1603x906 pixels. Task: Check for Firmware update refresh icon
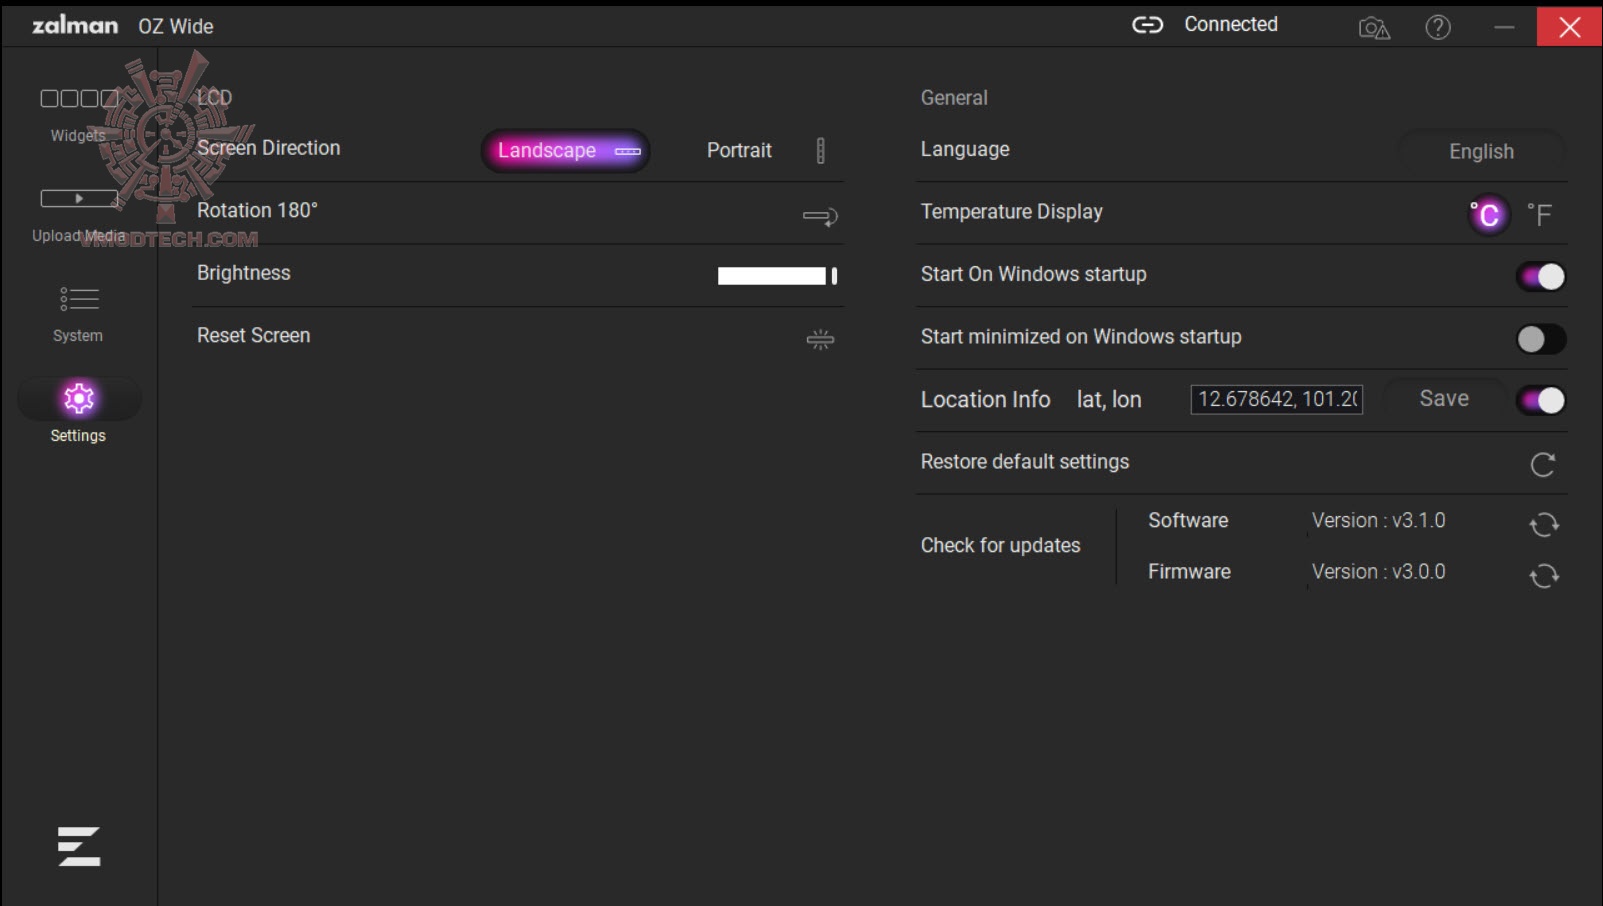coord(1544,575)
